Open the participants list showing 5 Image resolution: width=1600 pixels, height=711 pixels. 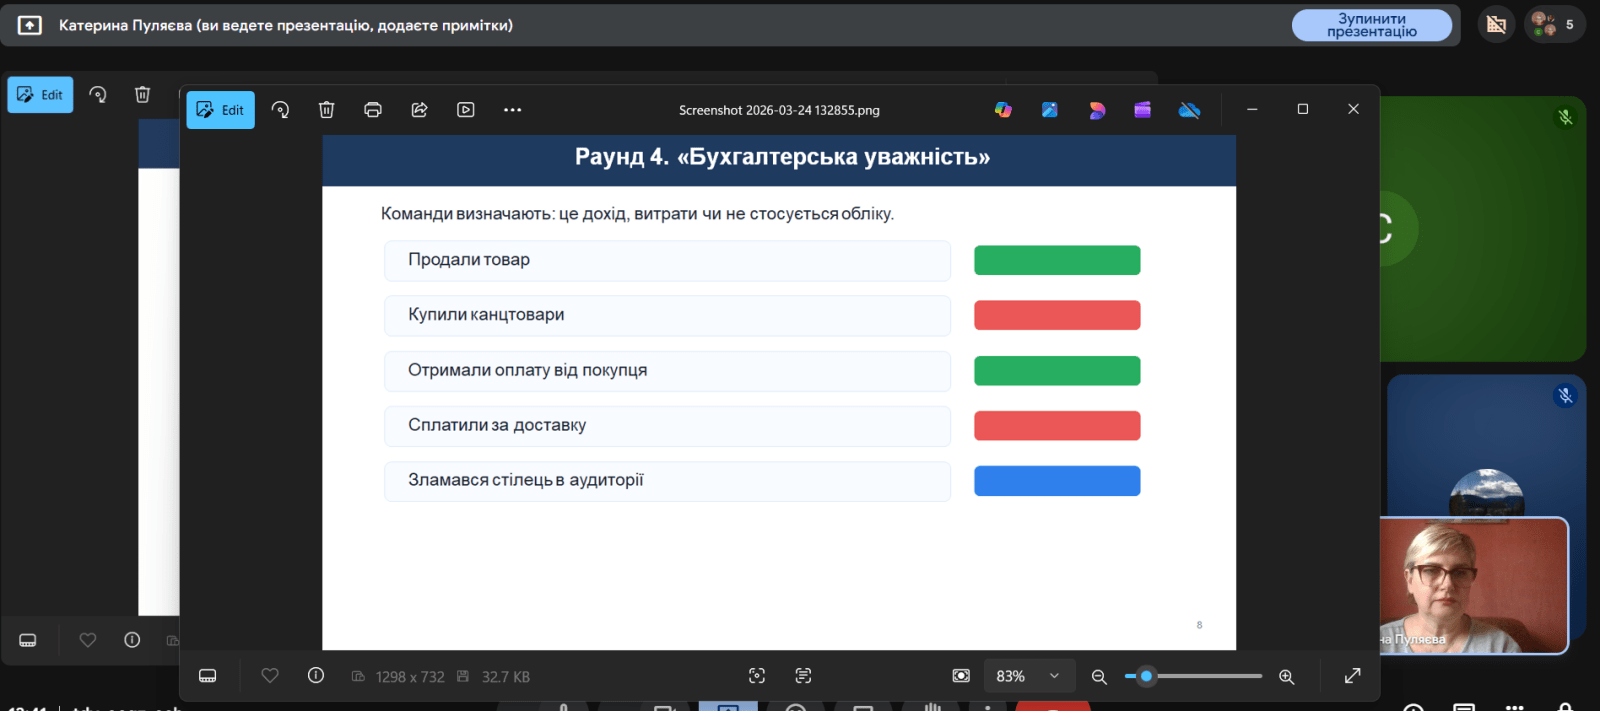click(x=1554, y=25)
